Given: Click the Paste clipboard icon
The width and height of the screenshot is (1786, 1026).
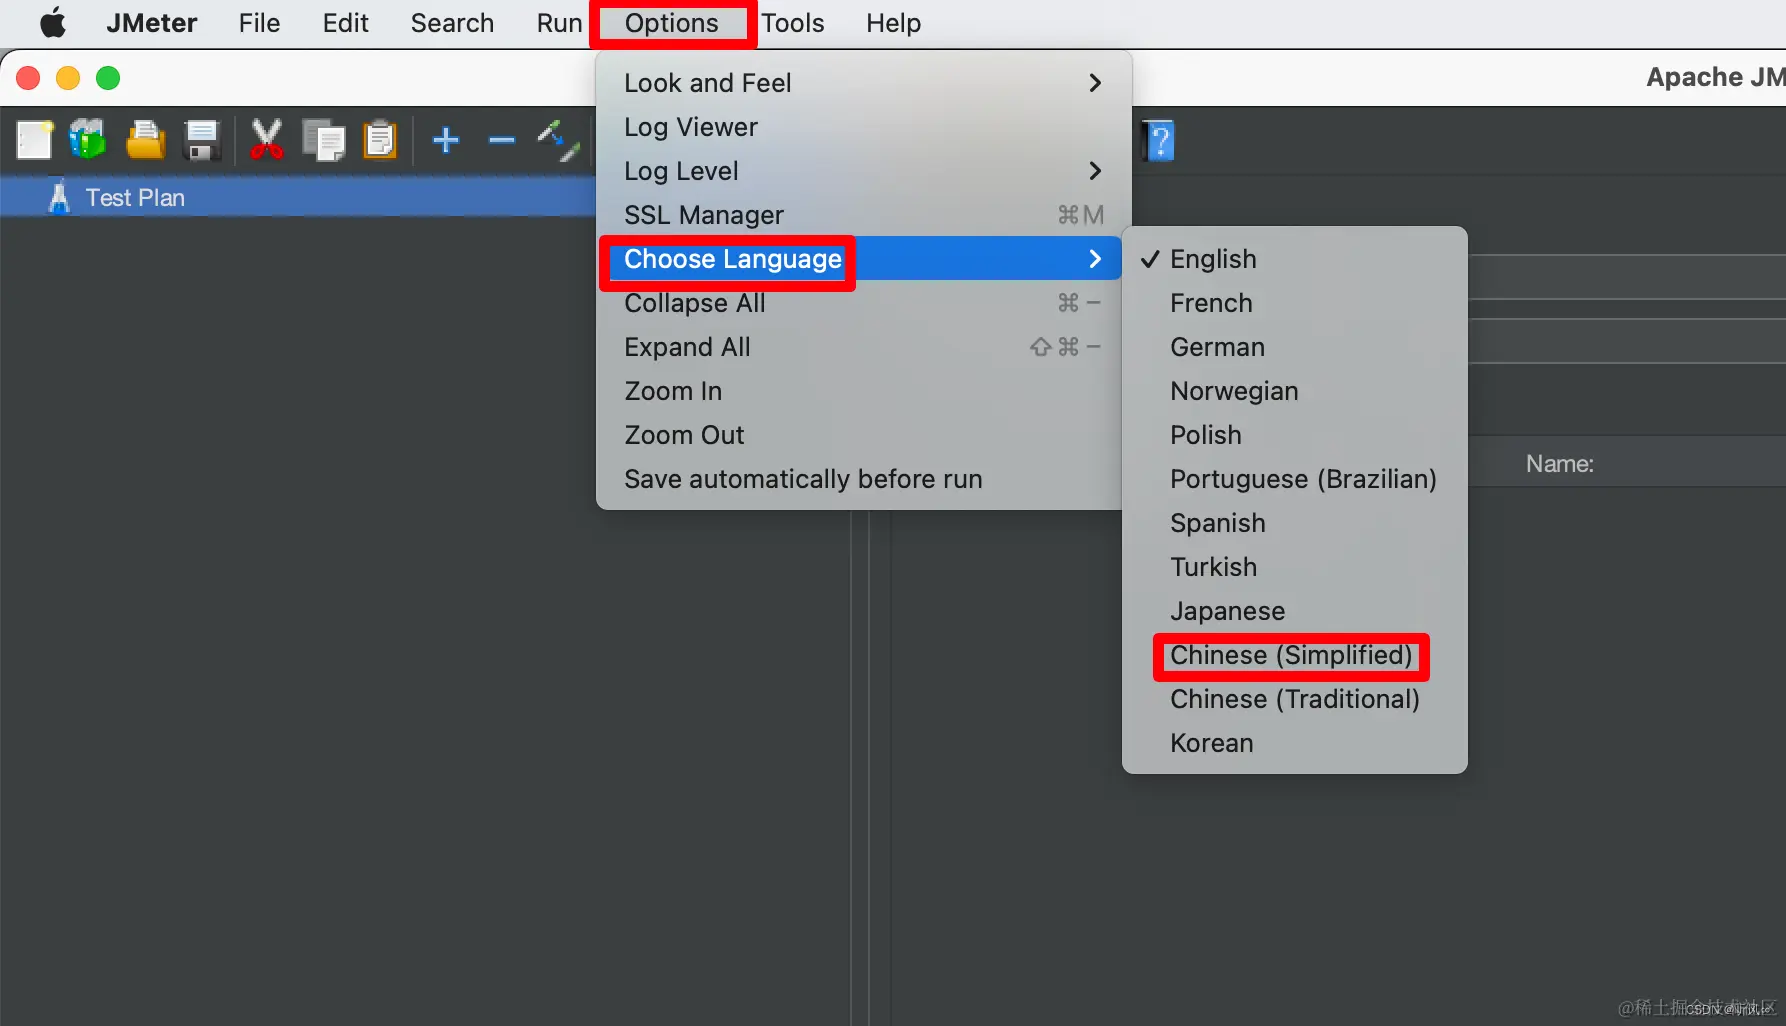Looking at the screenshot, I should (380, 140).
